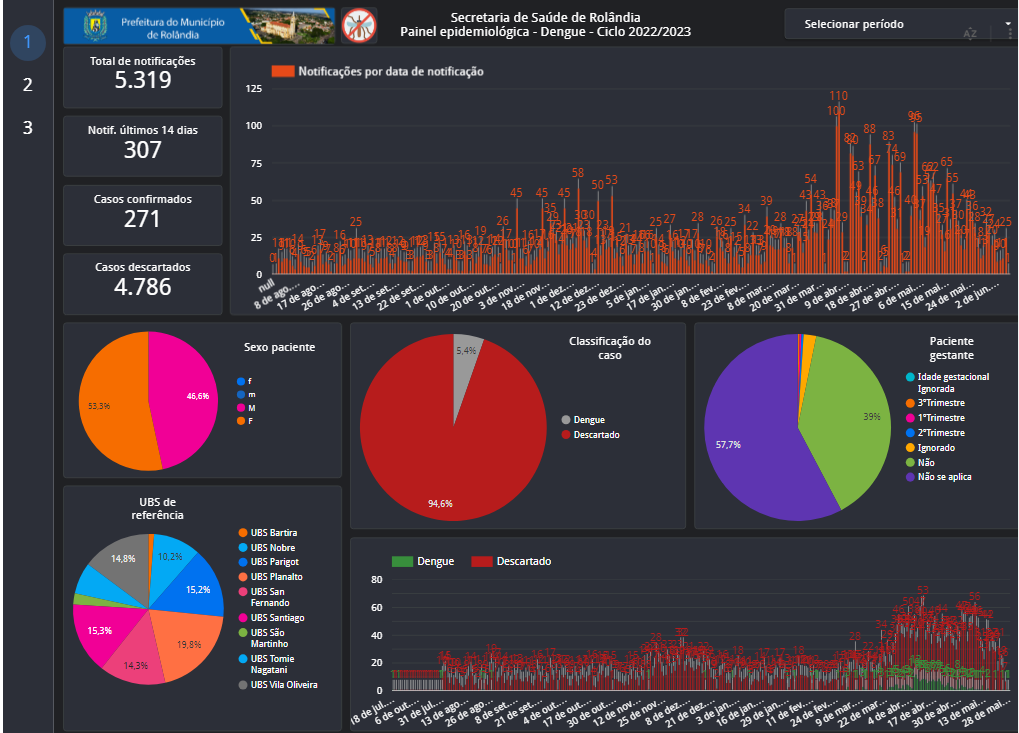Image resolution: width=1019 pixels, height=733 pixels.
Task: Go to dashboard page 1
Action: coord(28,42)
